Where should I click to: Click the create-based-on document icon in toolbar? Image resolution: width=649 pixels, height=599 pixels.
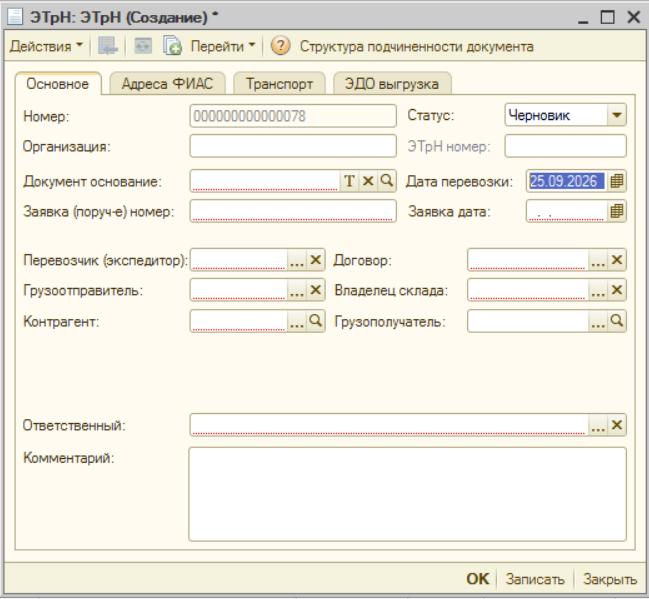[172, 46]
